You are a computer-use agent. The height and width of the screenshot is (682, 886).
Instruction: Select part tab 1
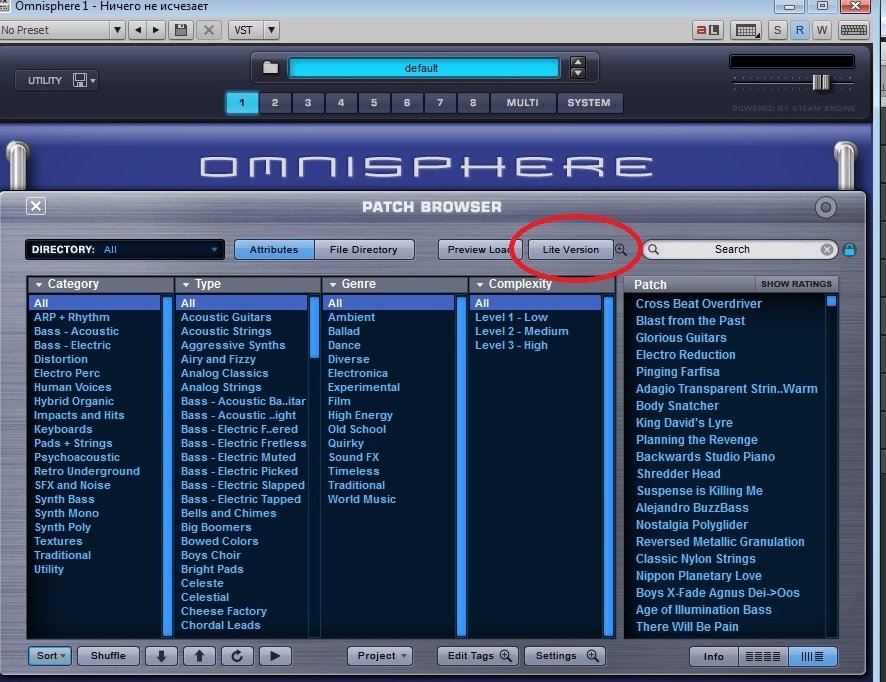[x=242, y=103]
